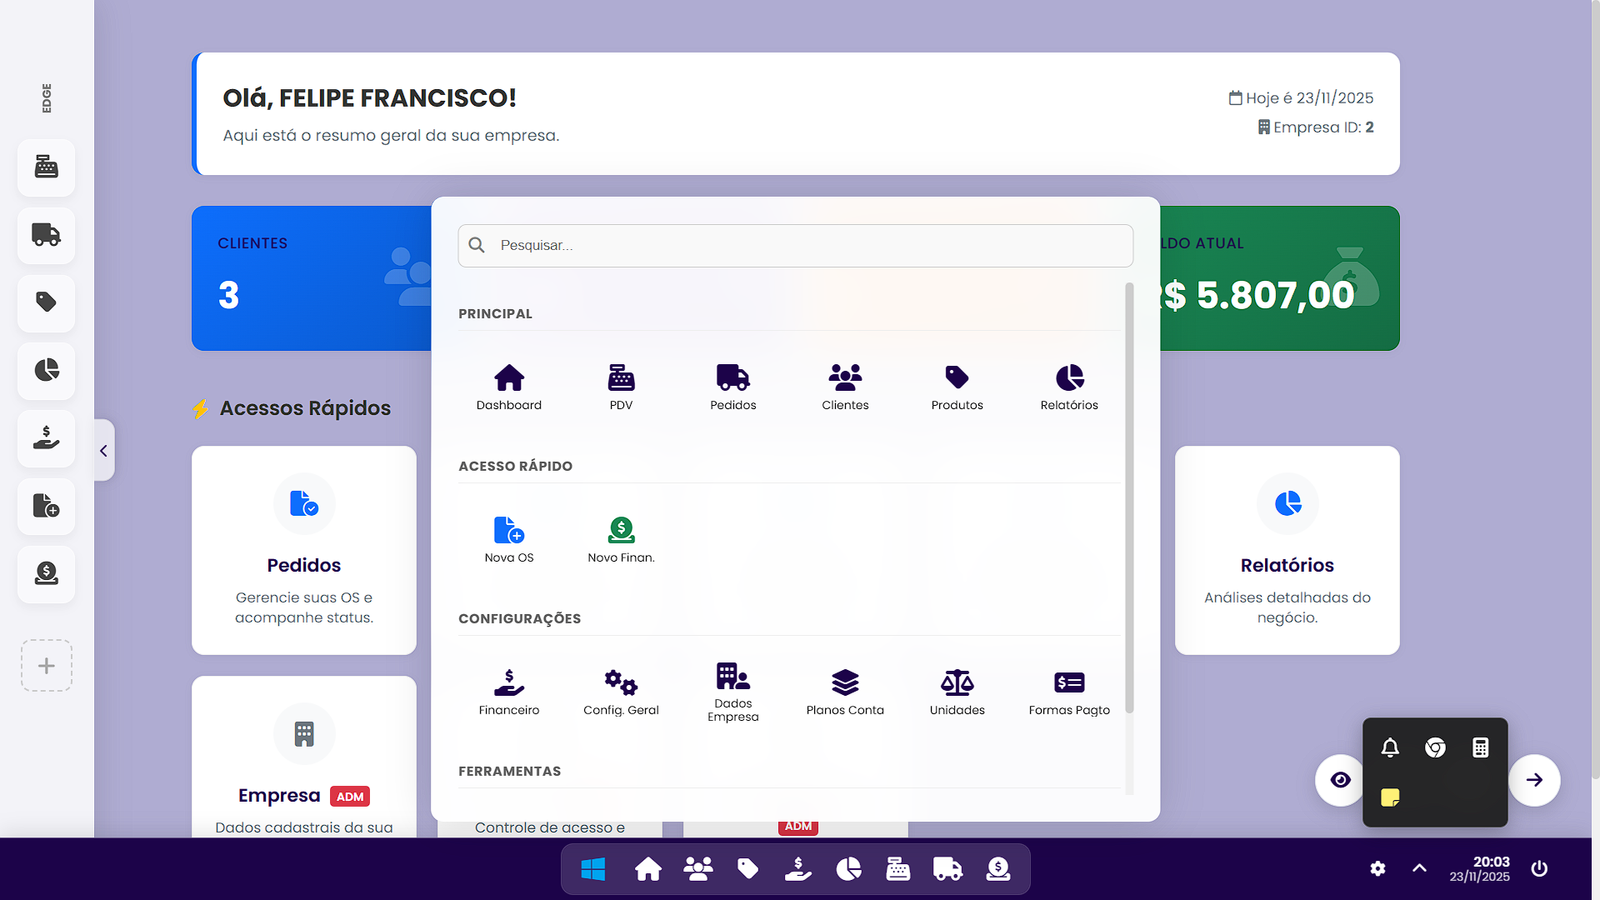Go to Clientes in launcher menu
The width and height of the screenshot is (1600, 900).
pyautogui.click(x=845, y=386)
